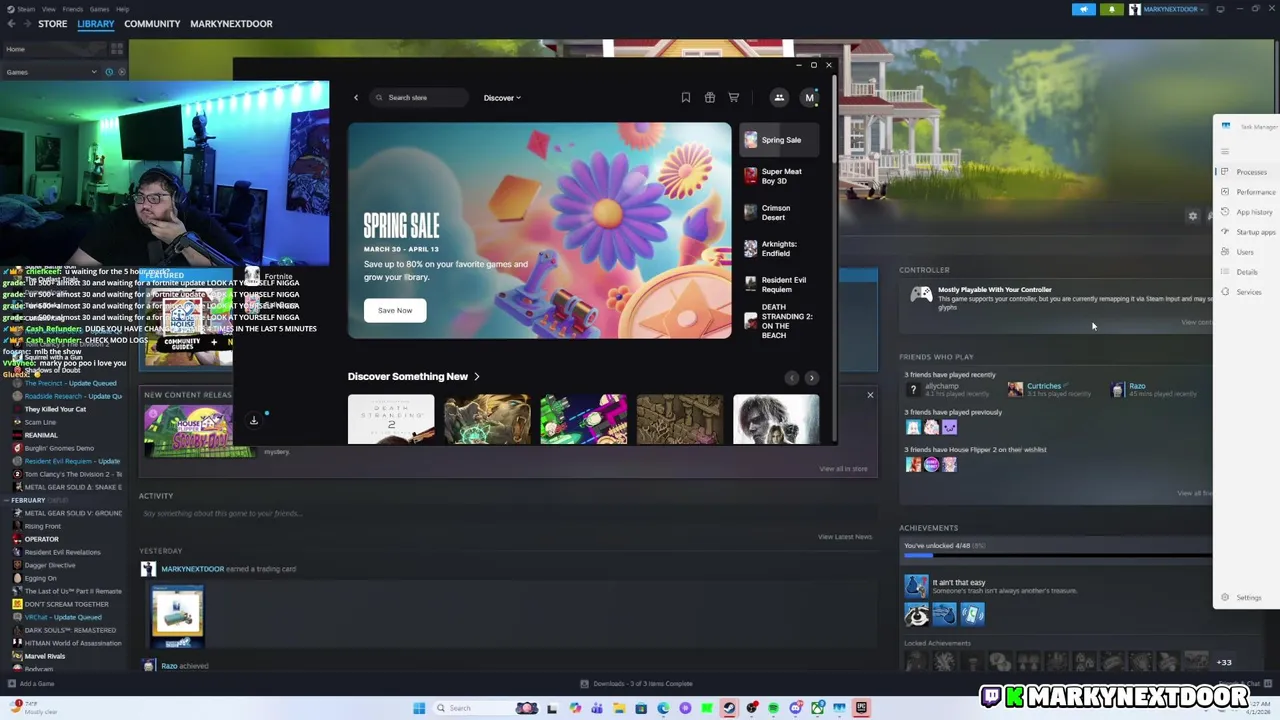
Task: Expand the Discover dropdown in Epic store
Action: coord(502,98)
